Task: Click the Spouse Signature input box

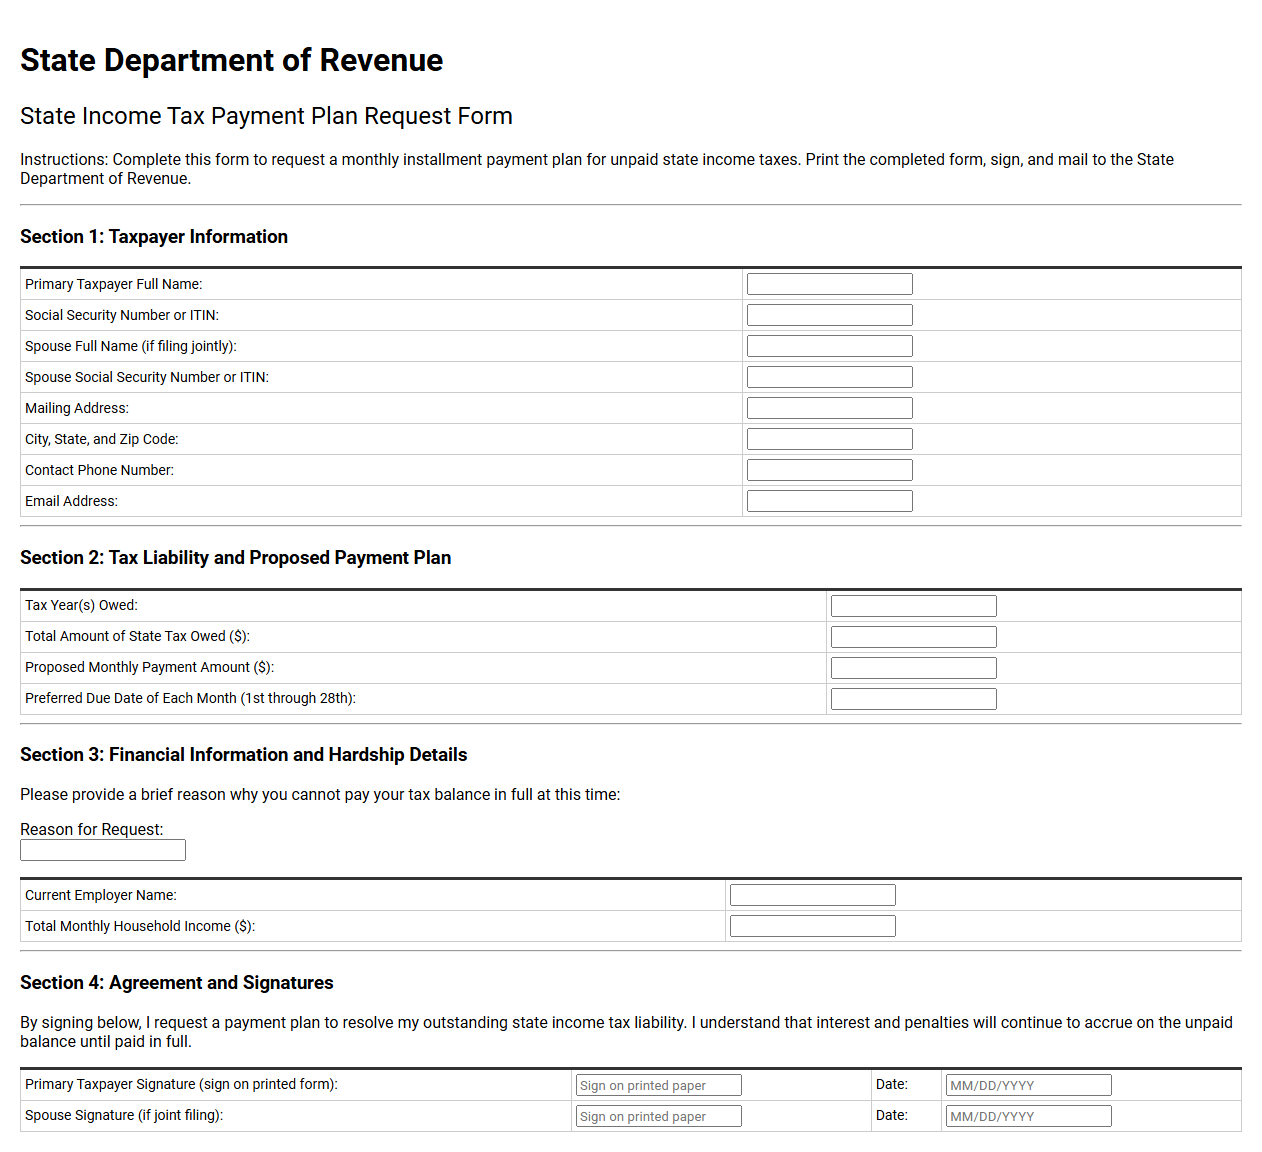Action: coord(659,1116)
